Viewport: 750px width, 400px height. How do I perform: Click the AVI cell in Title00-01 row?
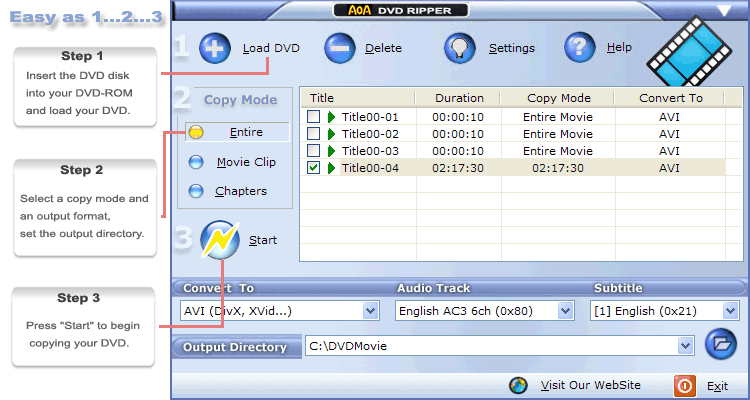669,117
